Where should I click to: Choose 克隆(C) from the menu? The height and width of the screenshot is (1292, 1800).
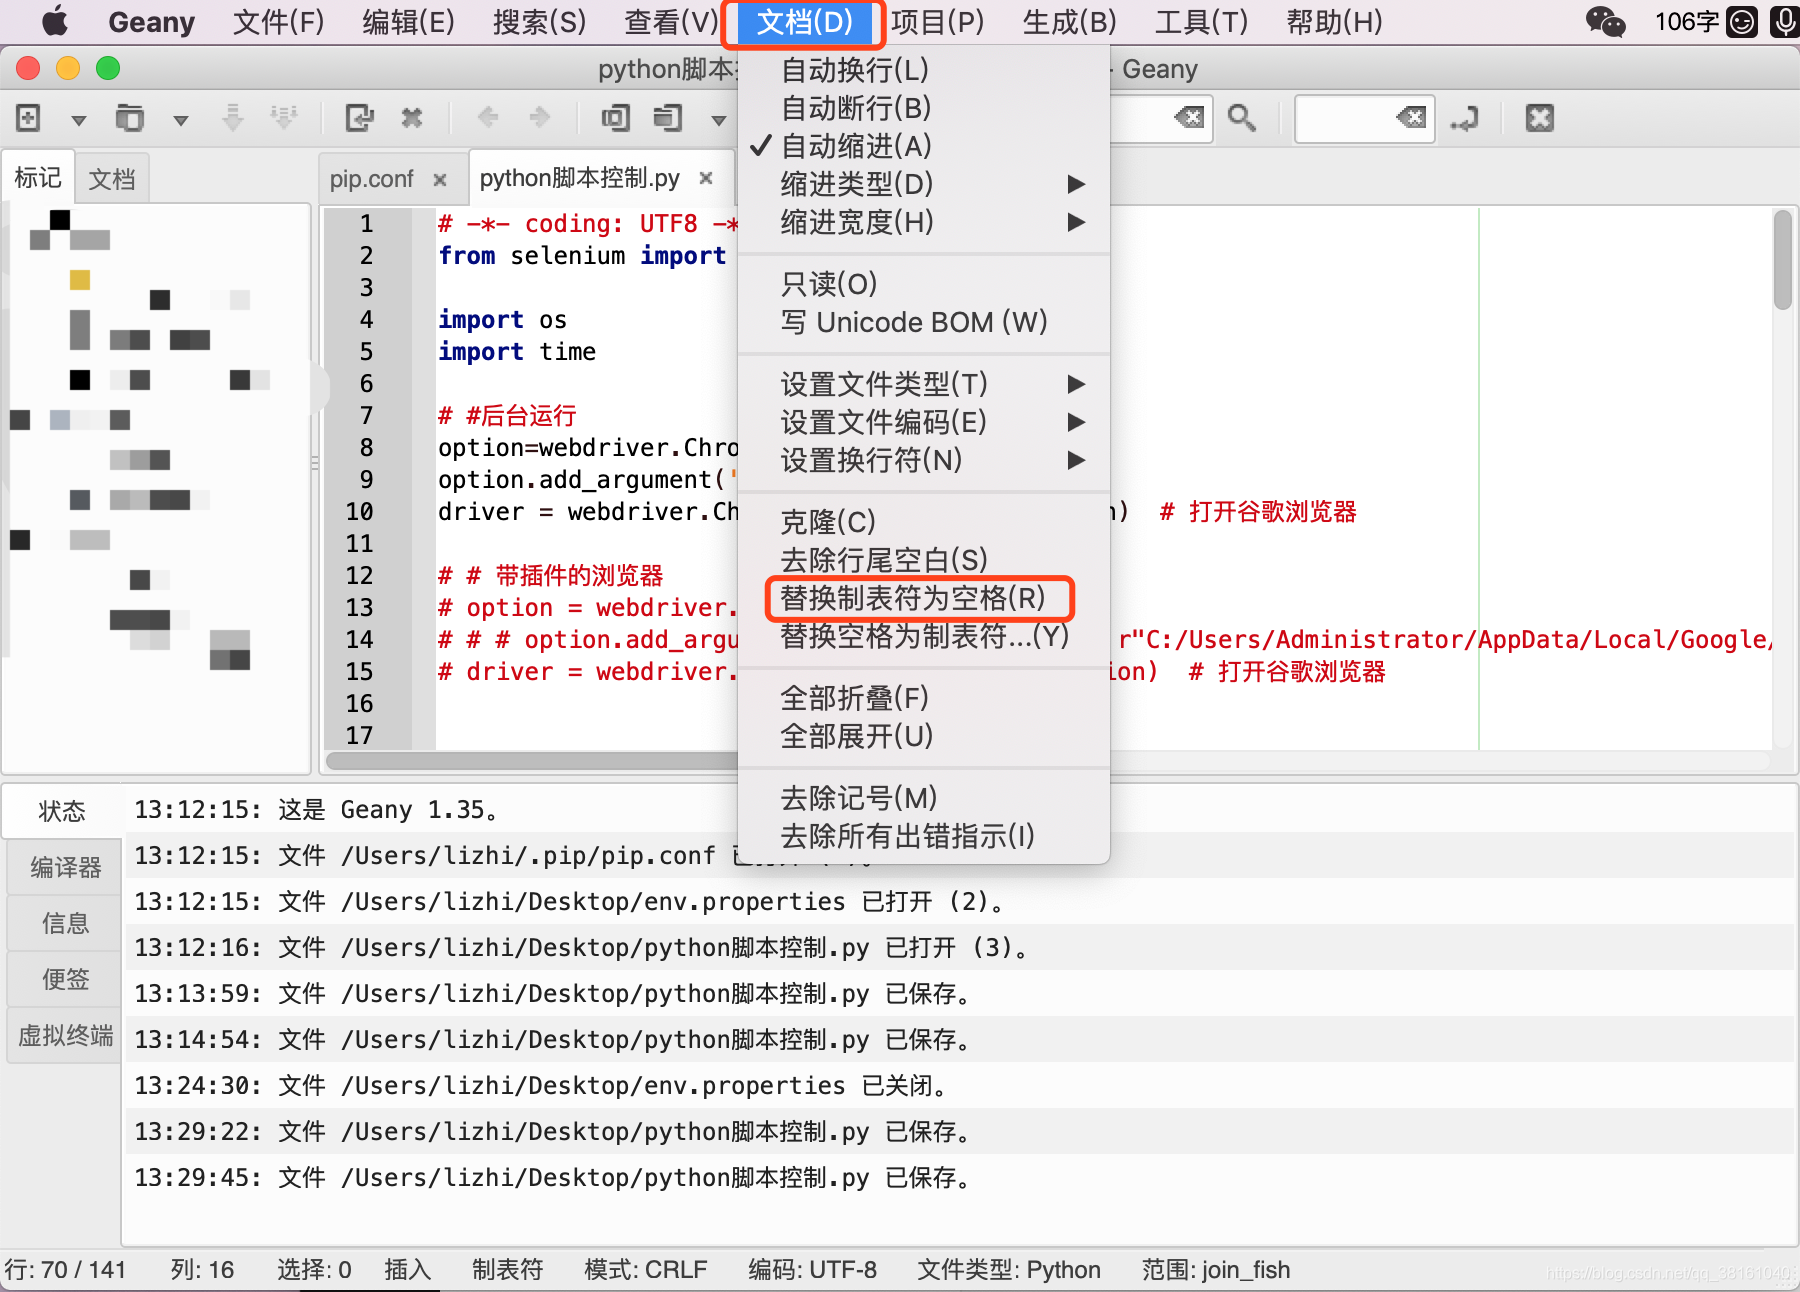[923, 522]
